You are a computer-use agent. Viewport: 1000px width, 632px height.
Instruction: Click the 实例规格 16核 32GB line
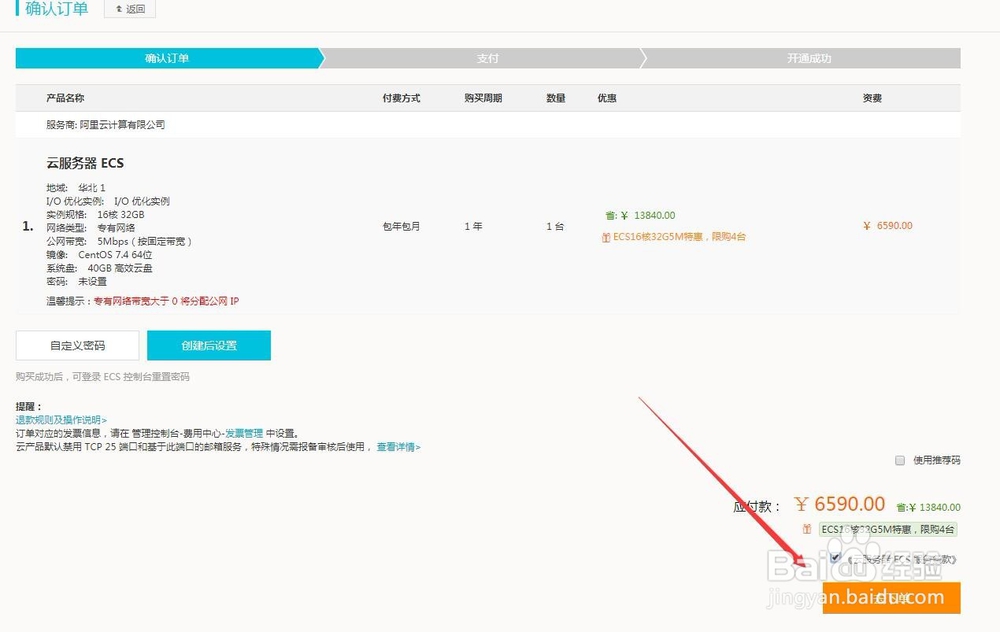95,214
